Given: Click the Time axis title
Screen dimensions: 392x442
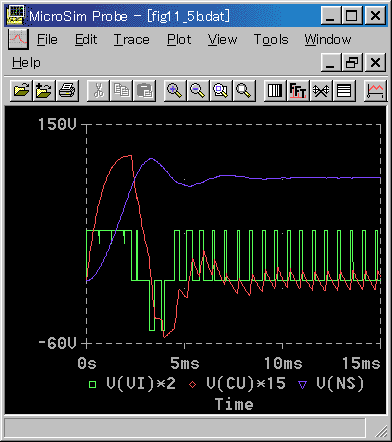Looking at the screenshot, I should (x=234, y=404).
